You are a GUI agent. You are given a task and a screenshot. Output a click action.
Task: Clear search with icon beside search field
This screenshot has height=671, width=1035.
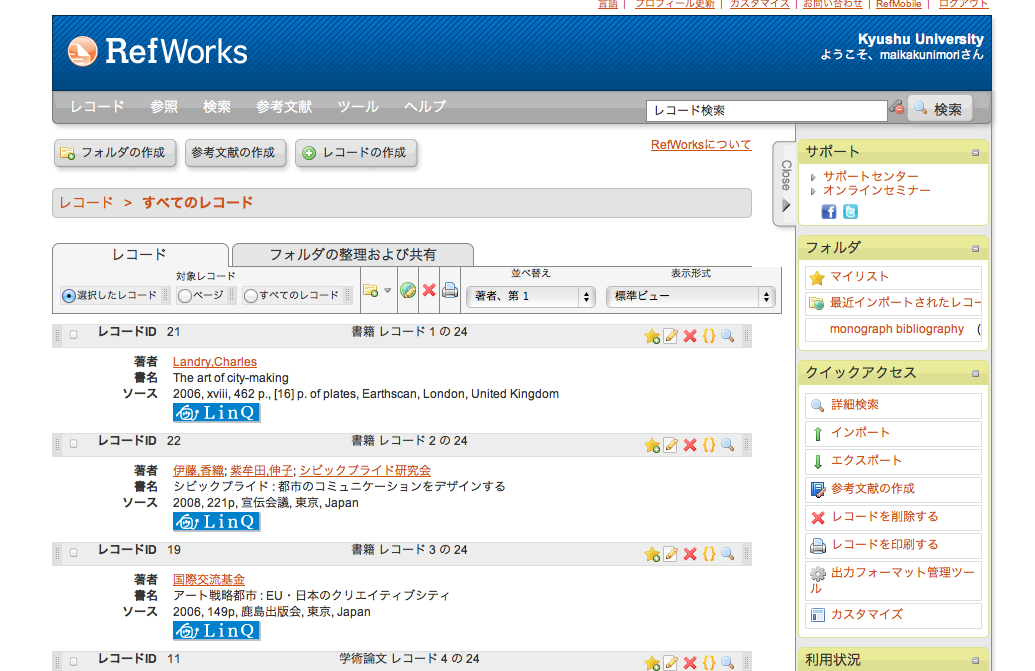pyautogui.click(x=896, y=108)
